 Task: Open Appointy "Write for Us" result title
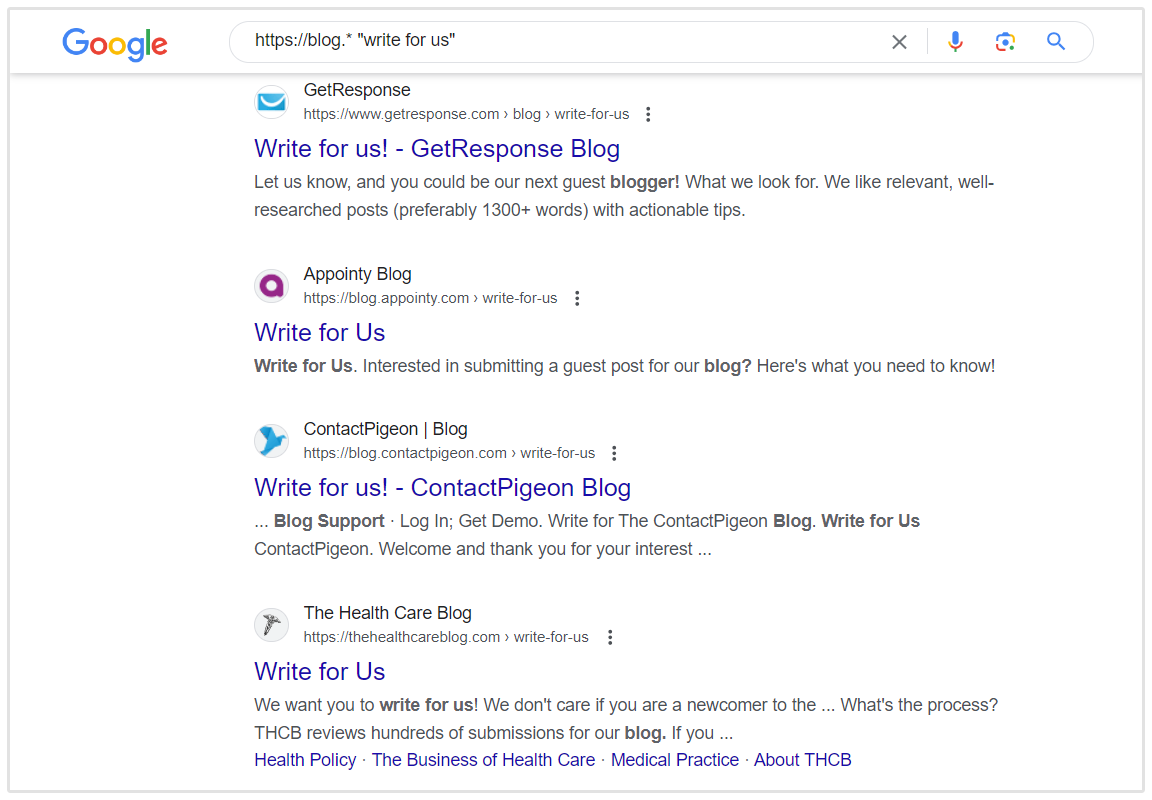(x=320, y=333)
